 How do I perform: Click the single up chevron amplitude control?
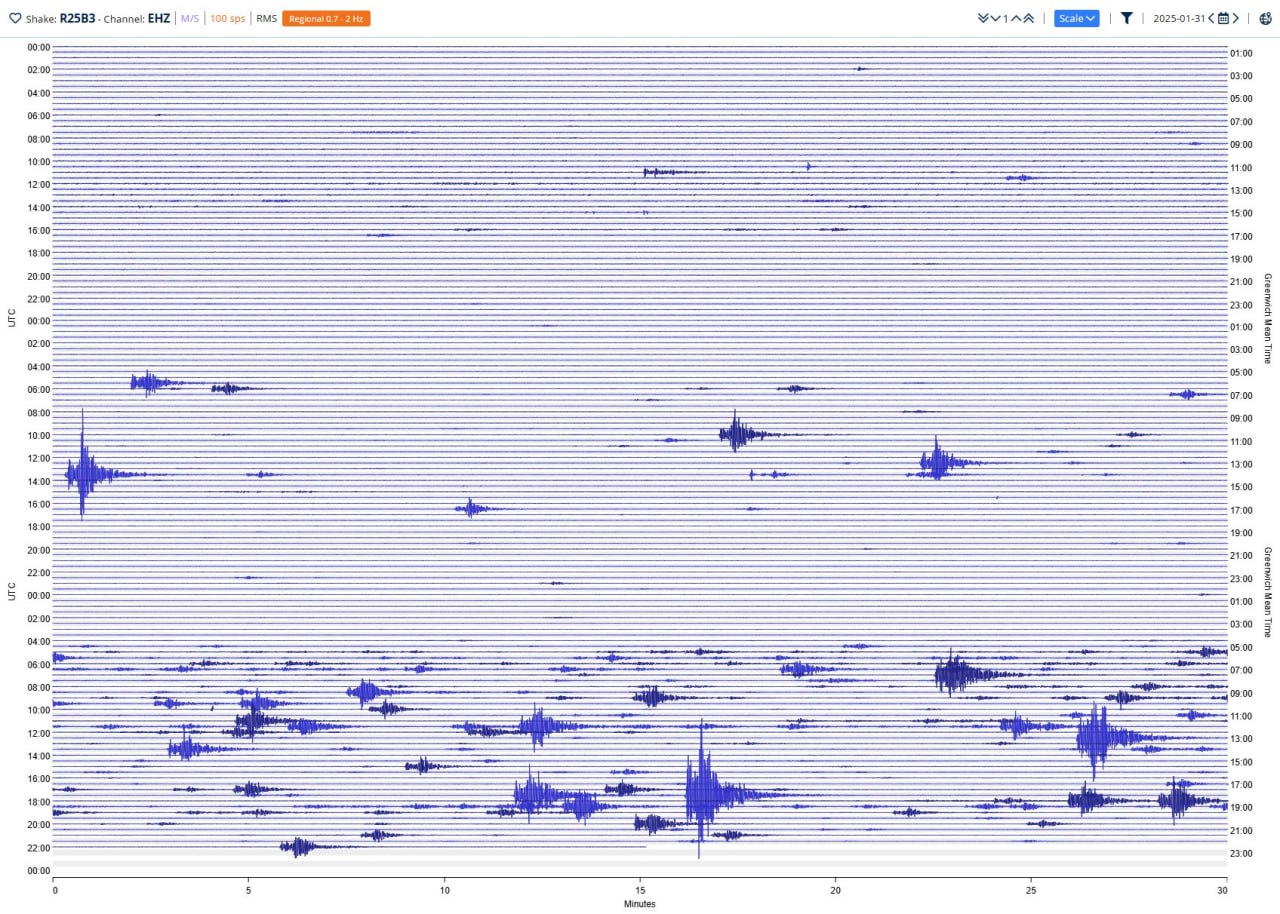(1016, 18)
